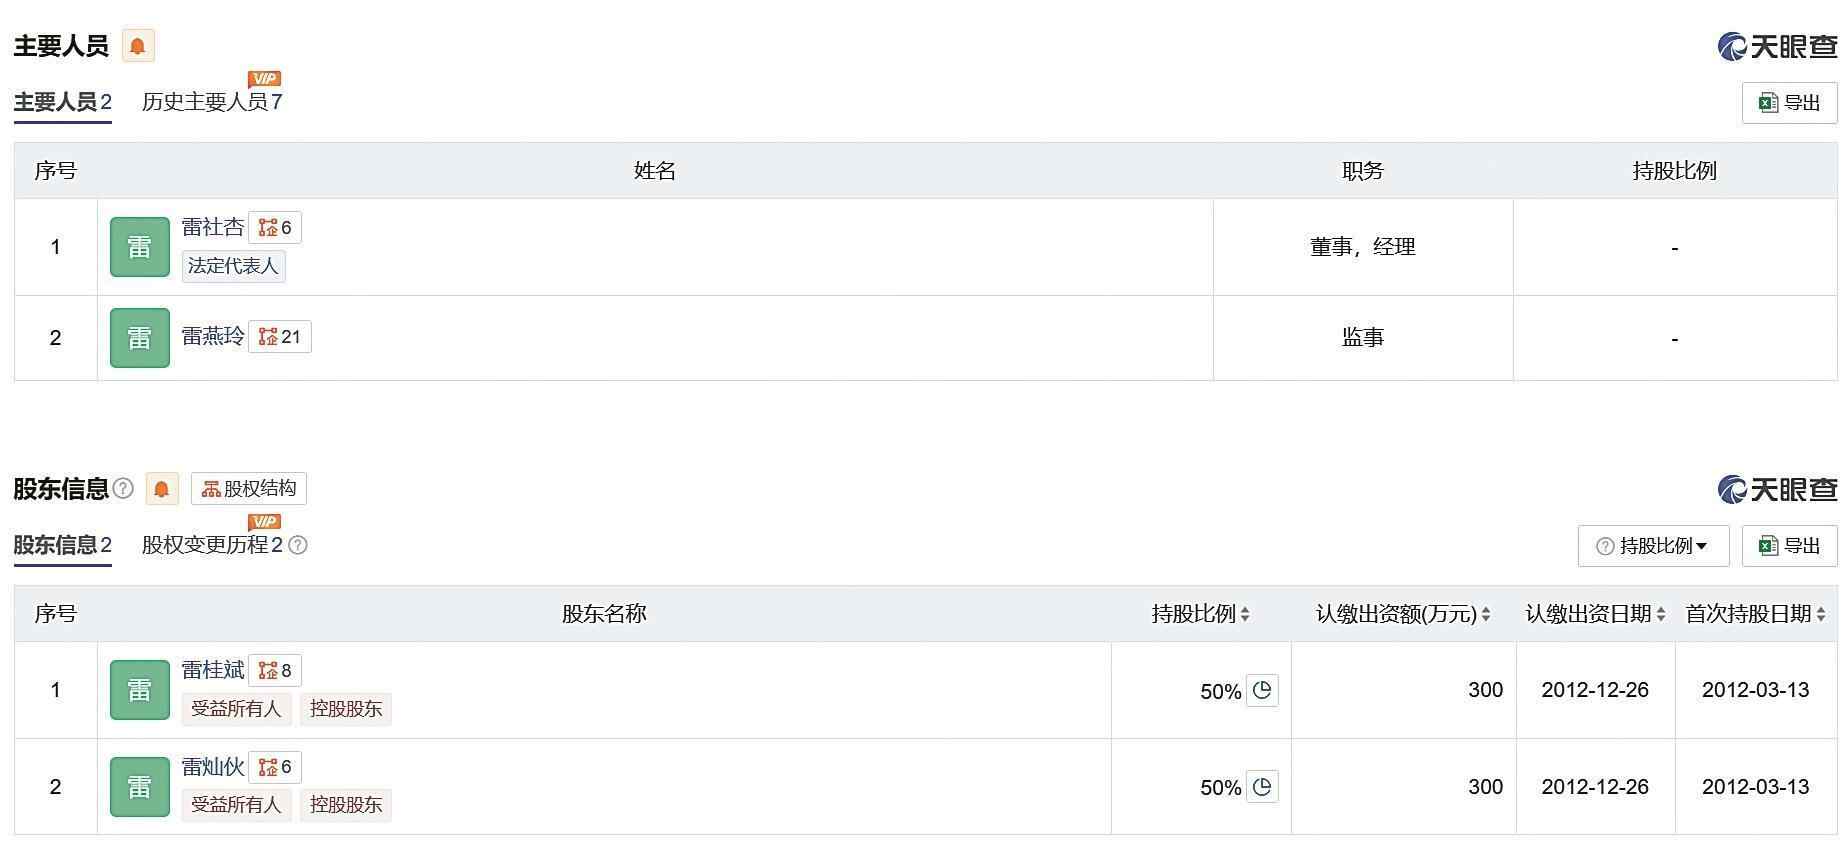1847x857 pixels.
Task: Click help icon next to 股权变更历程 tab
Action: (x=298, y=545)
